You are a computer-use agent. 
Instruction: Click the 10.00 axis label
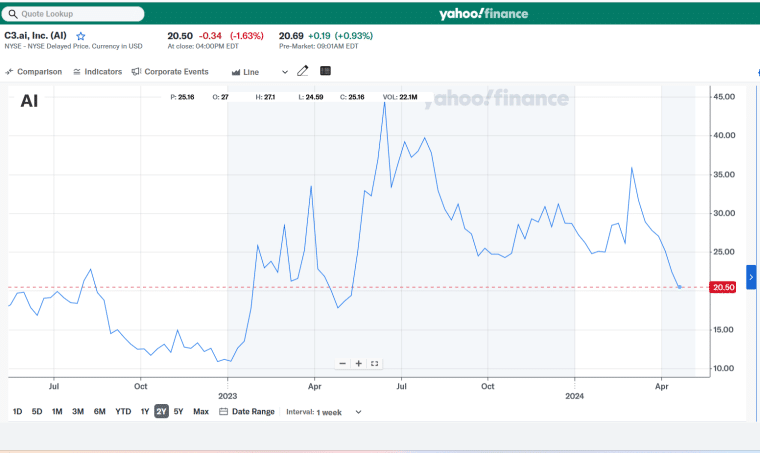[x=724, y=368]
